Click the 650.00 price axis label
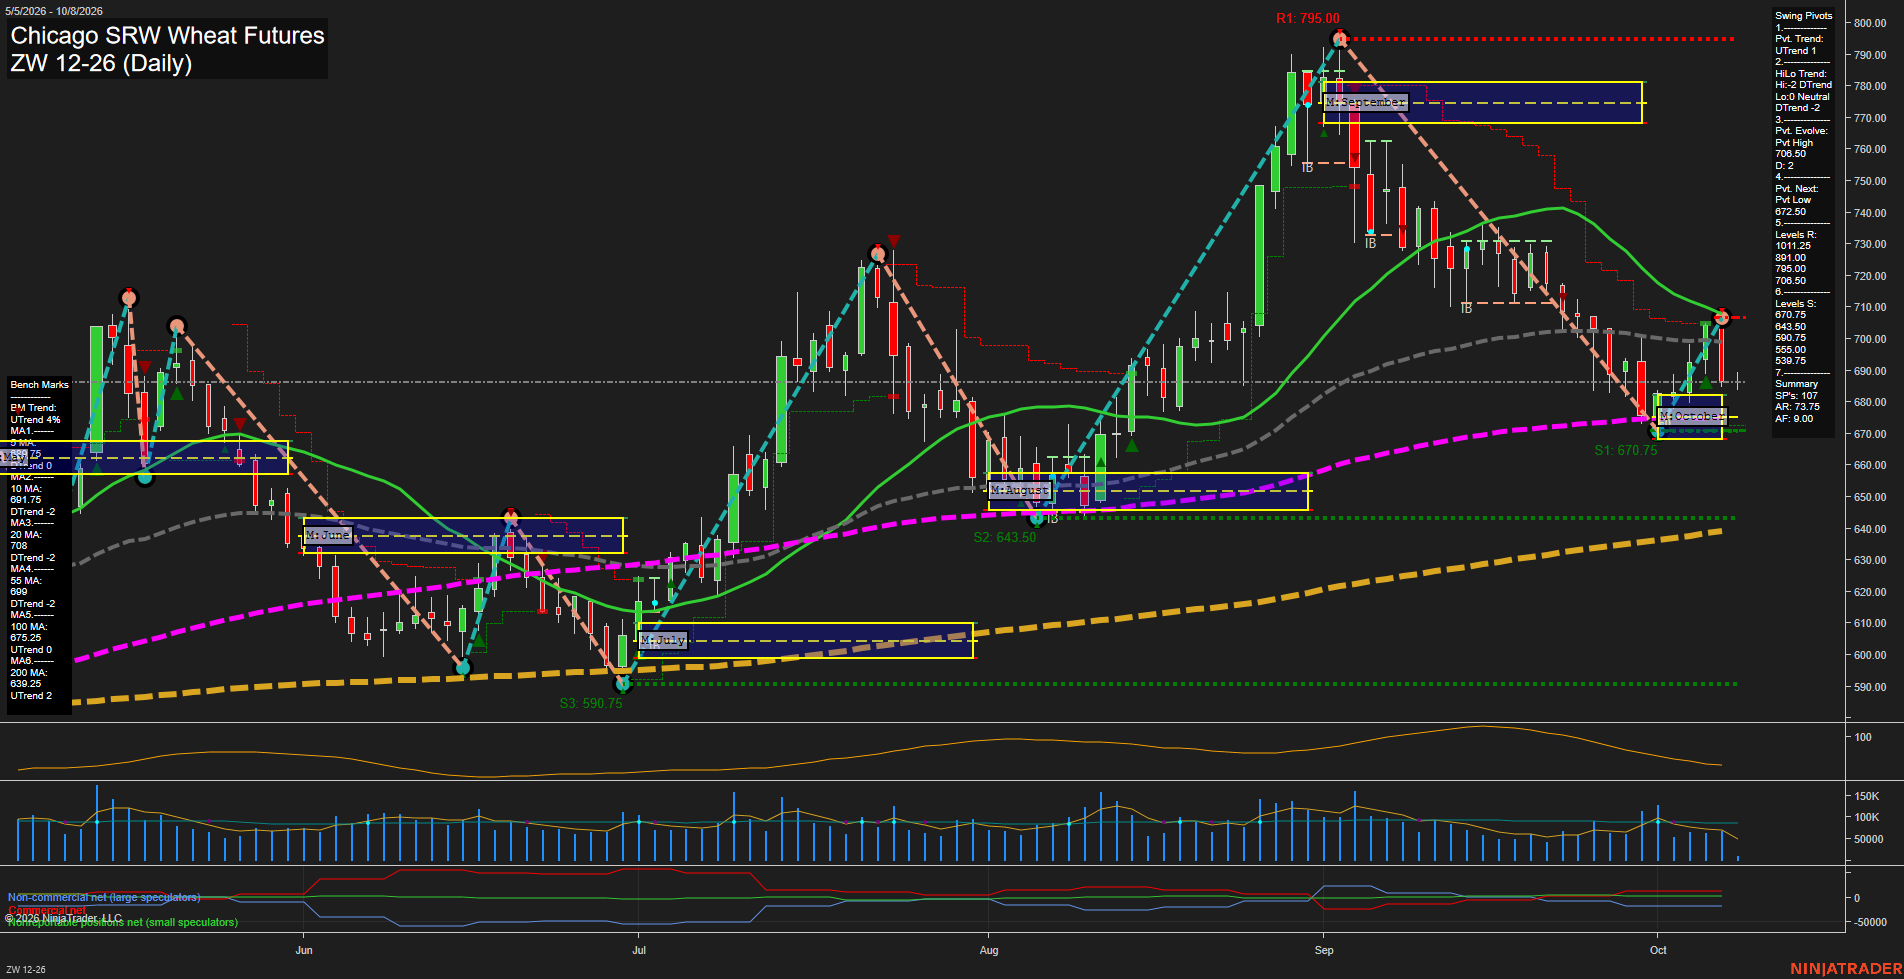This screenshot has width=1904, height=979. coord(1870,497)
